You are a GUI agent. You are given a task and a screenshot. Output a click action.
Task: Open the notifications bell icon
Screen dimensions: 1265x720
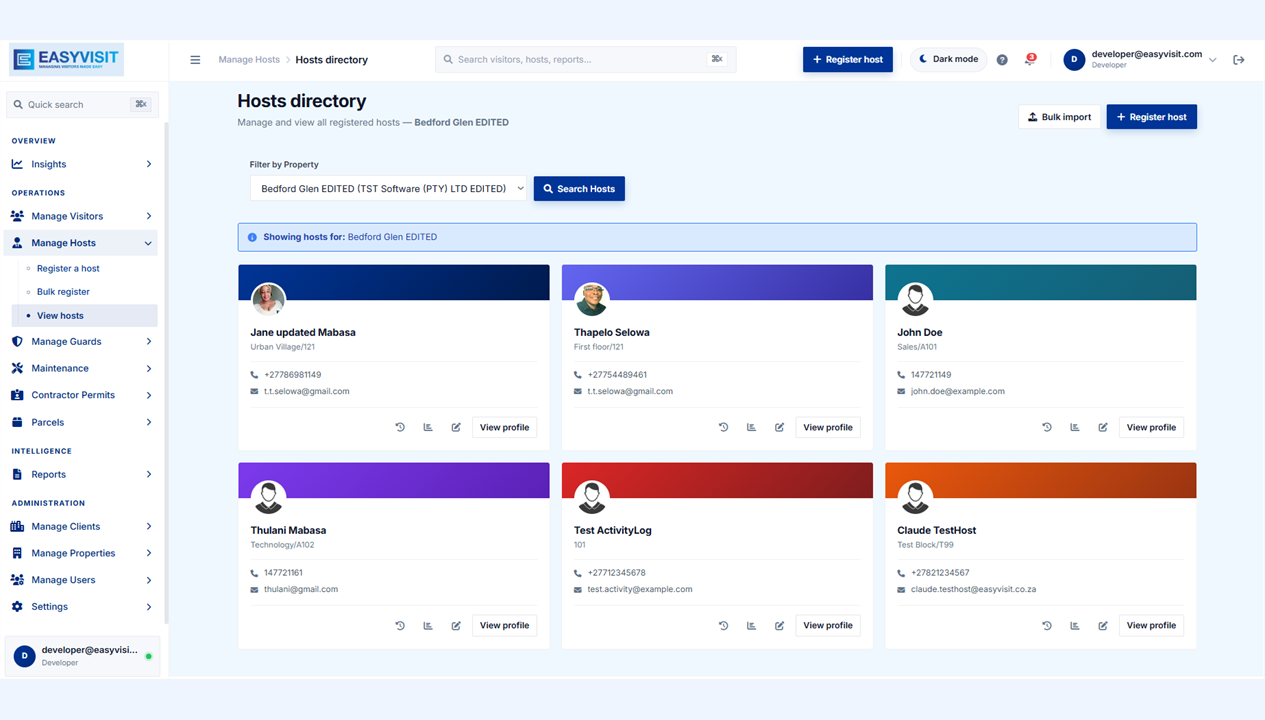1030,60
